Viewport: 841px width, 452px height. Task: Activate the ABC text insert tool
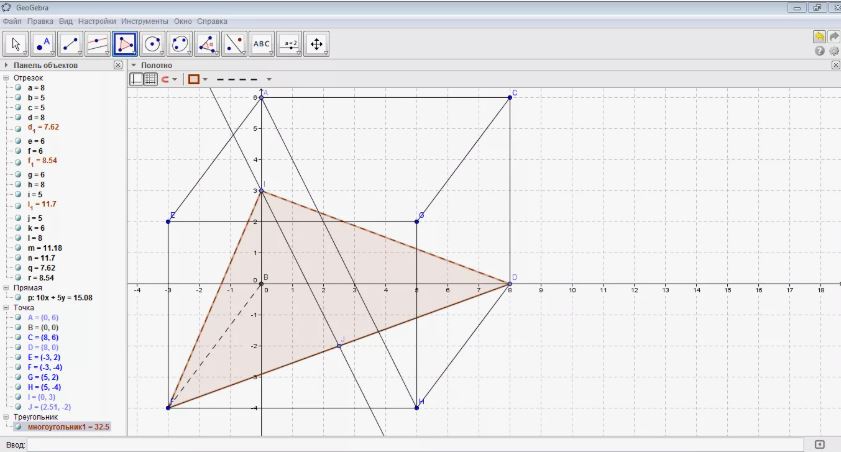[261, 43]
